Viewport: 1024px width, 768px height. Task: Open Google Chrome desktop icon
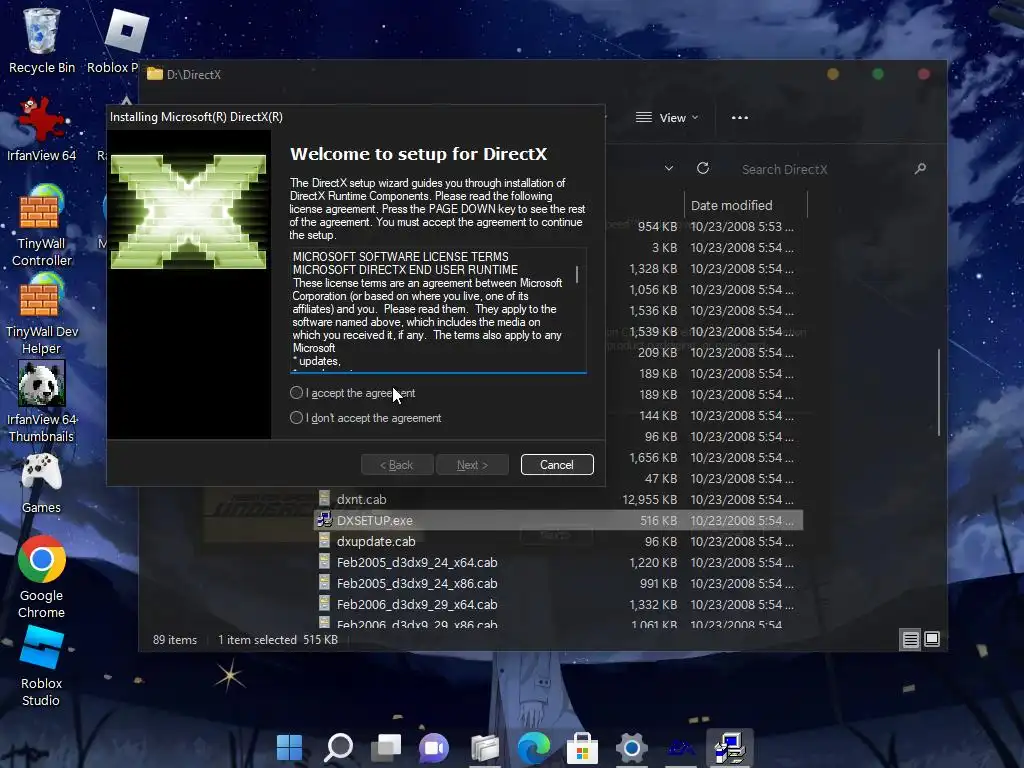[42, 577]
